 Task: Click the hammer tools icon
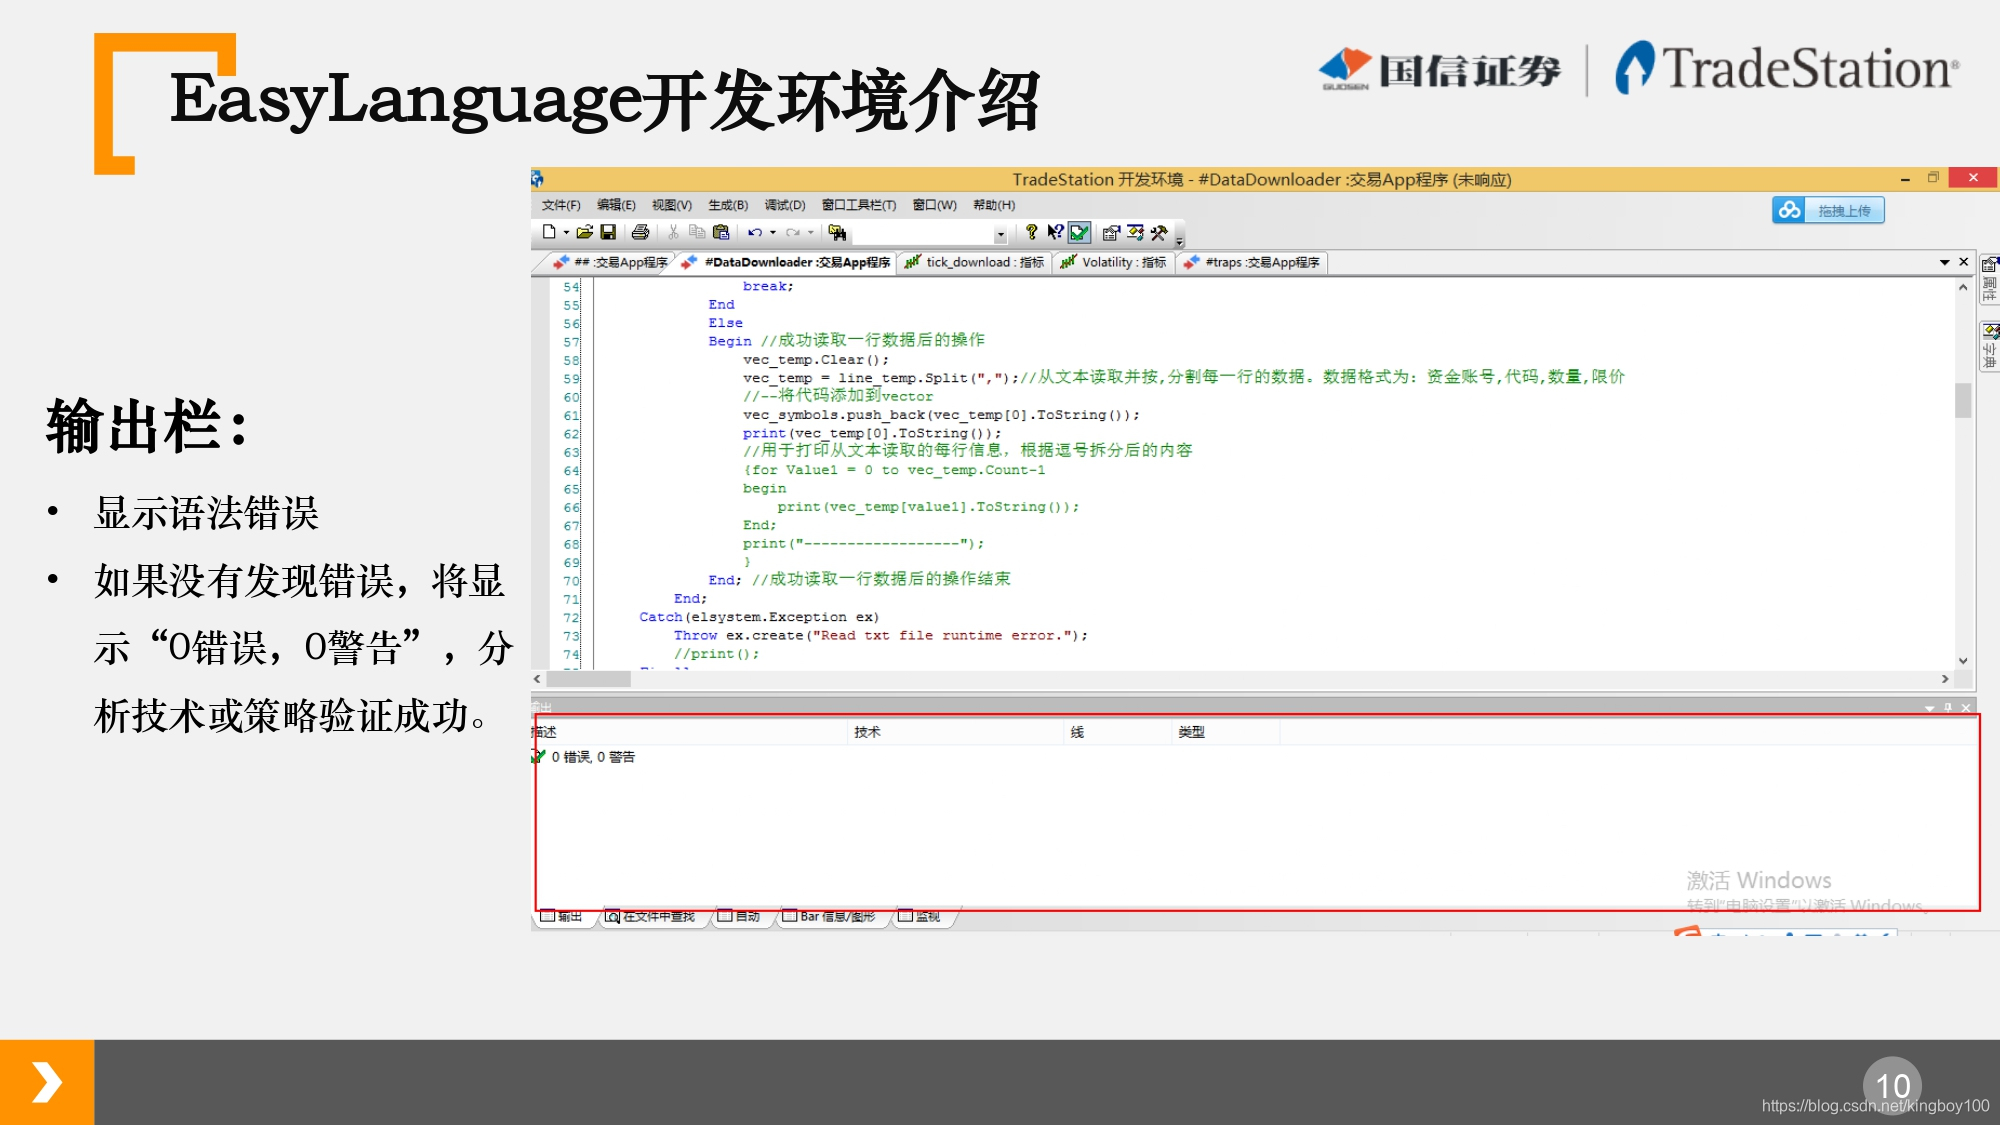coord(1159,233)
